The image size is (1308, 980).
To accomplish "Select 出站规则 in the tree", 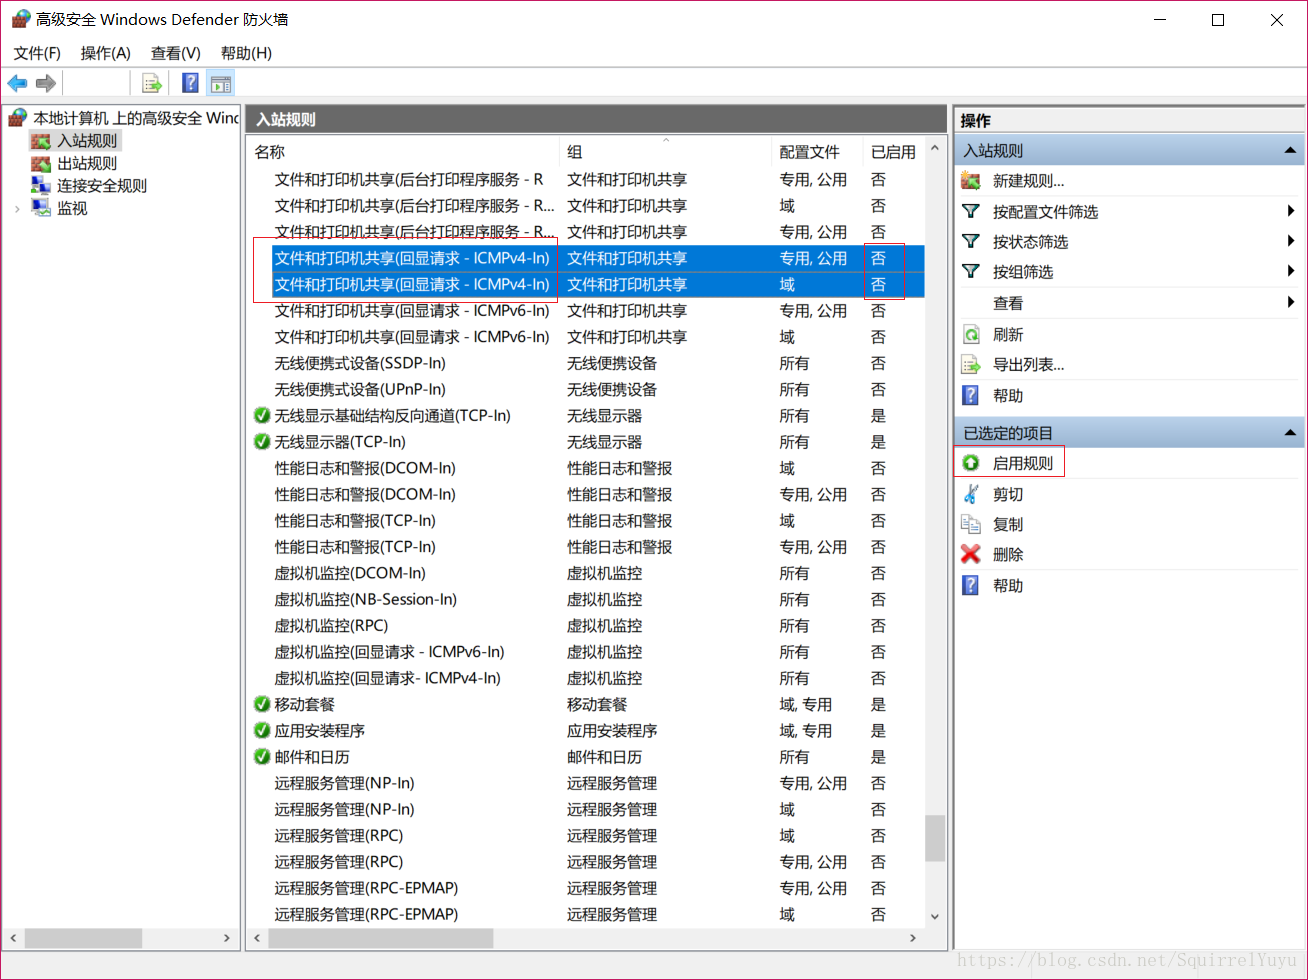I will [x=87, y=163].
